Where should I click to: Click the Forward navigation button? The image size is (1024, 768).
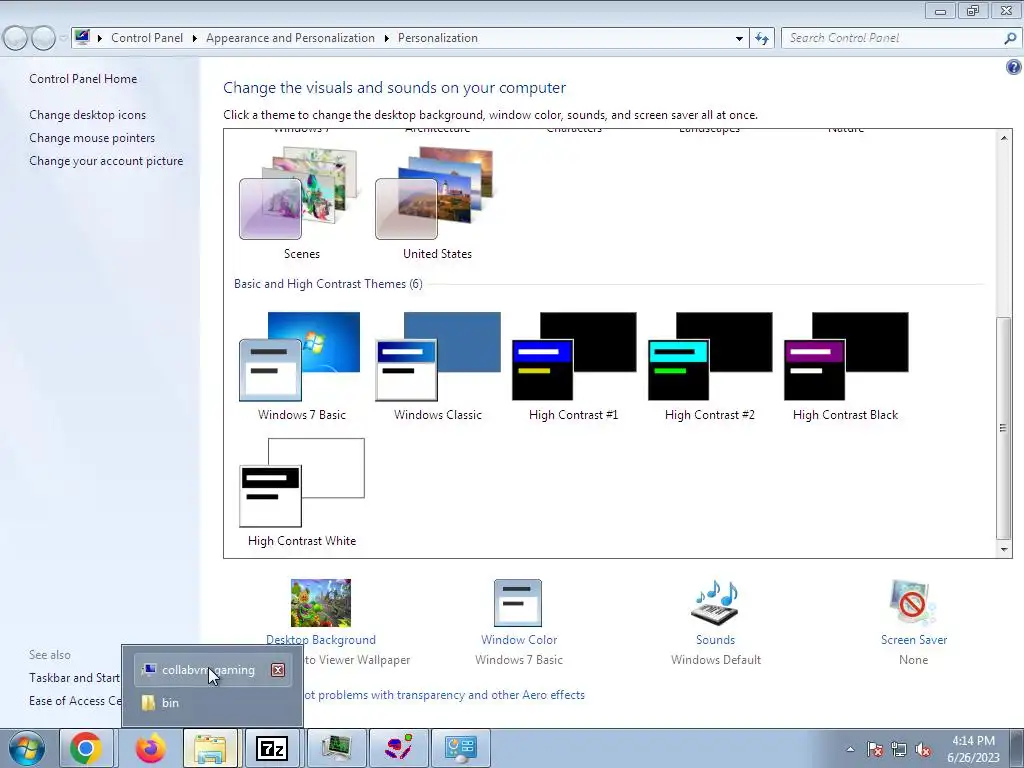click(x=43, y=39)
